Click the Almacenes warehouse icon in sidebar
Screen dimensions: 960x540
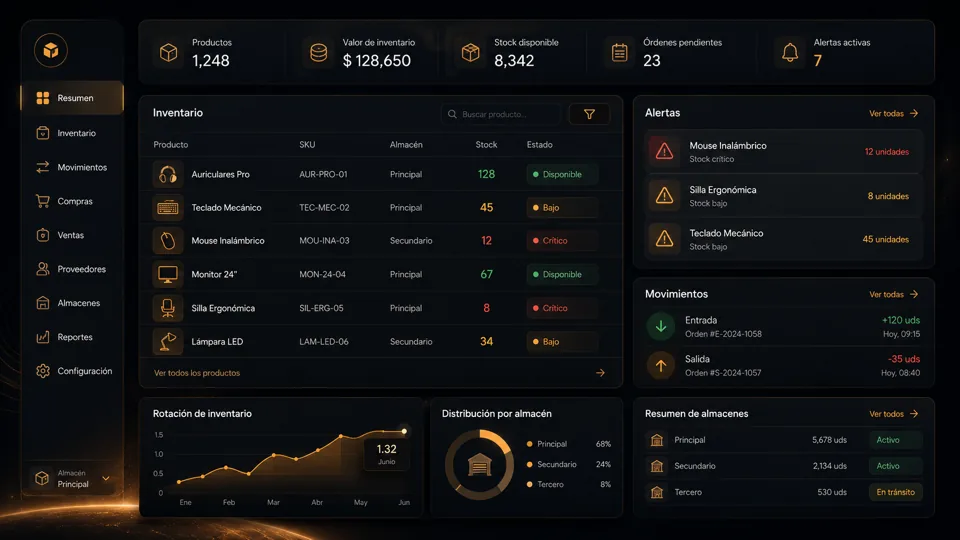coord(43,302)
